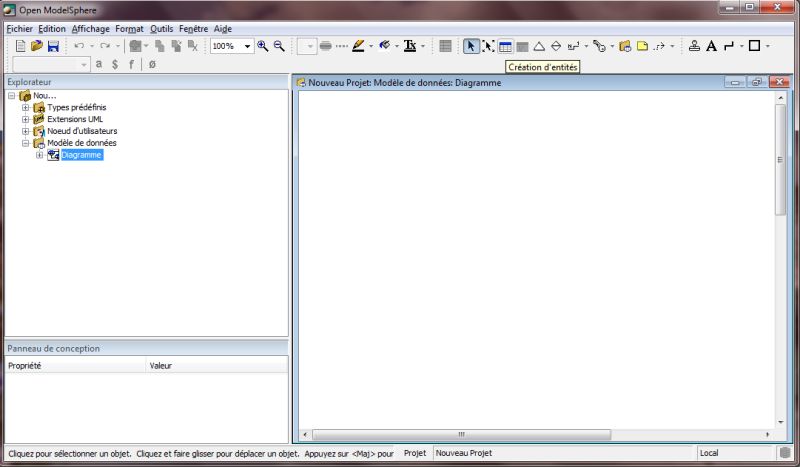Click the stamp tool icon

click(694, 46)
